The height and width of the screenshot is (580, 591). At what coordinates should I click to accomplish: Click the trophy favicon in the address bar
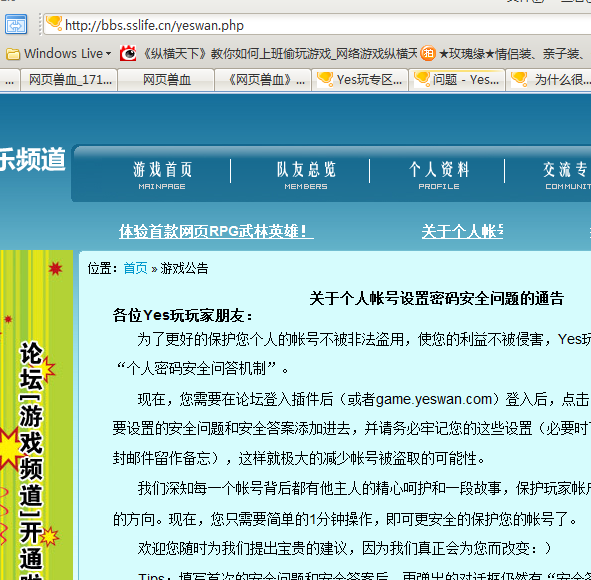coord(54,23)
